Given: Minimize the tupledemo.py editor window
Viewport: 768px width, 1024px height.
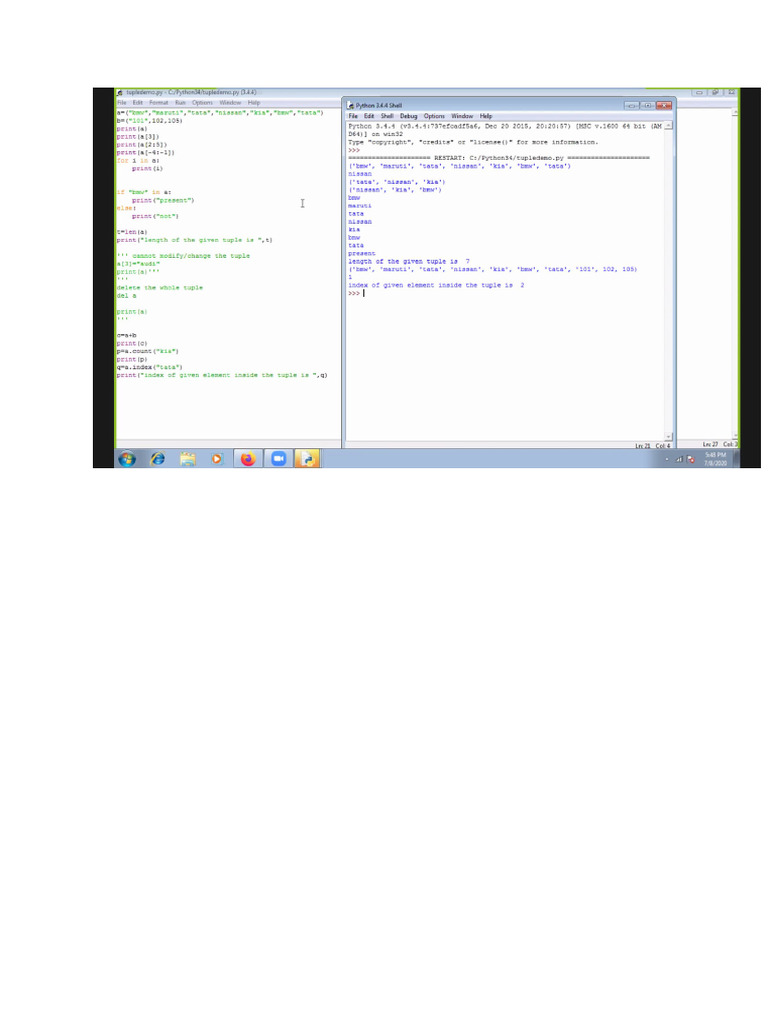Looking at the screenshot, I should [699, 93].
